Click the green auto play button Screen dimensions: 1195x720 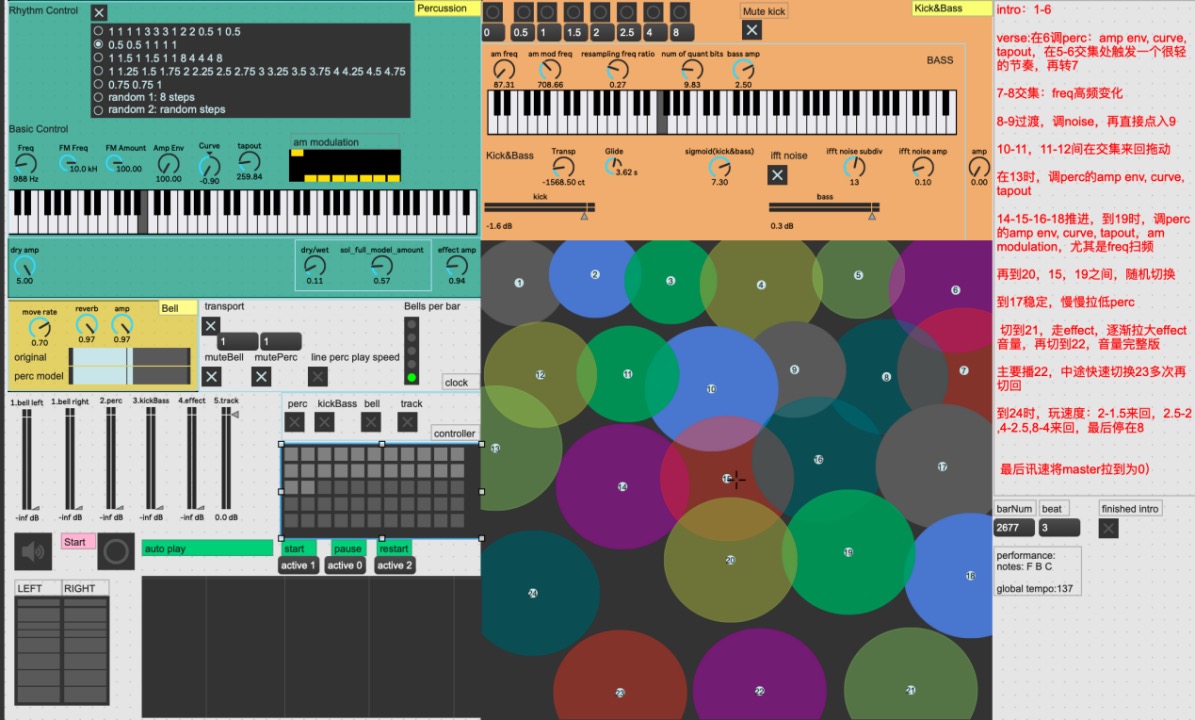[x=207, y=549]
